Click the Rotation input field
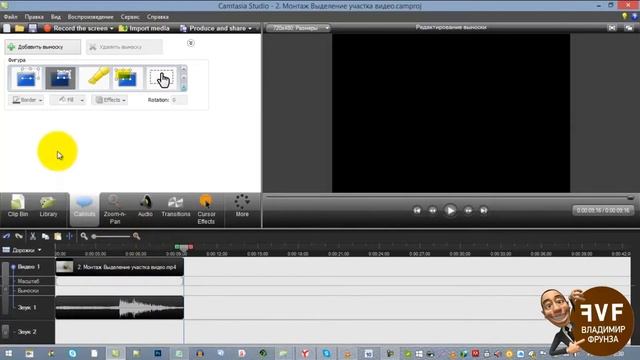The width and height of the screenshot is (640, 360). pos(179,100)
